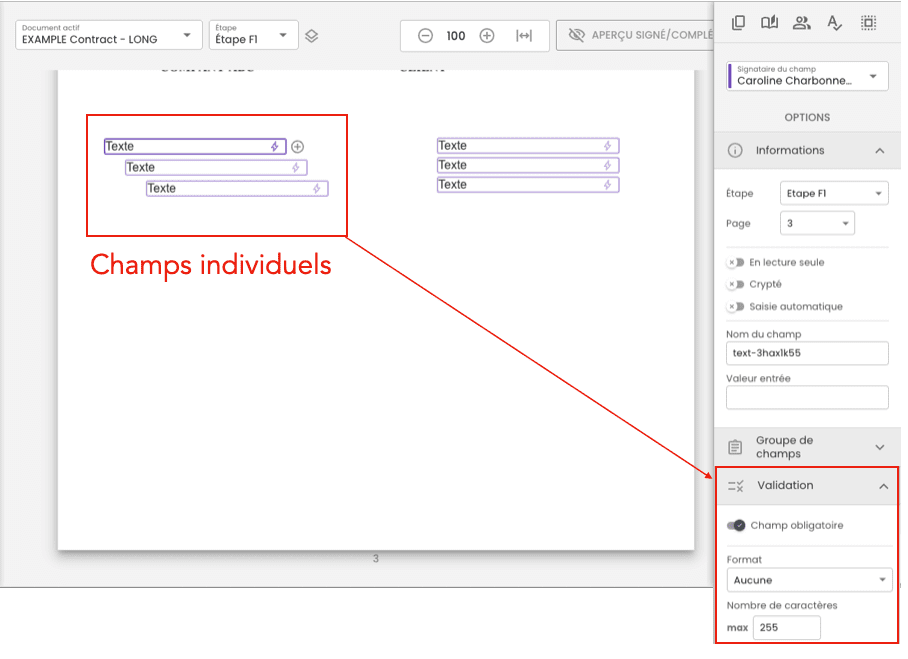Click the plus icon next to first Texte field
The height and width of the screenshot is (659, 908).
tap(297, 147)
